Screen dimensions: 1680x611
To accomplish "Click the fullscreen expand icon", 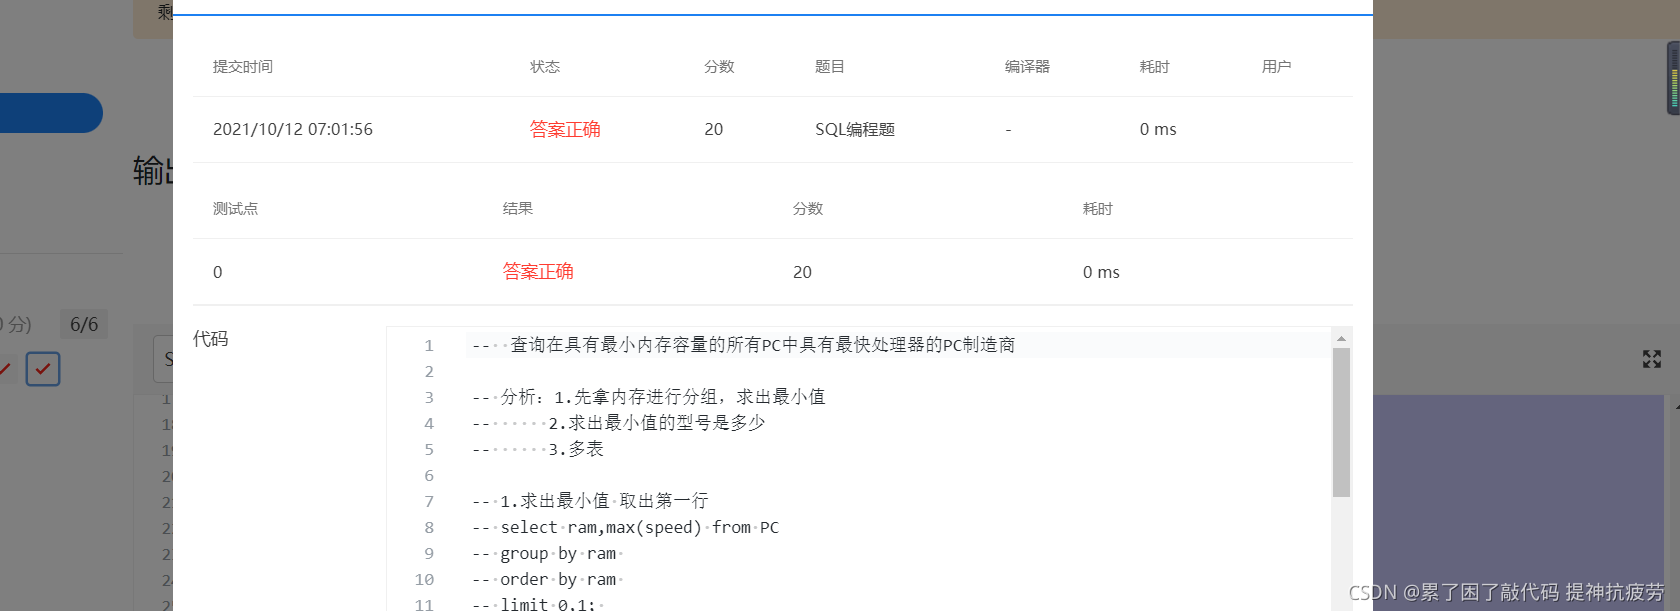I will 1652,359.
